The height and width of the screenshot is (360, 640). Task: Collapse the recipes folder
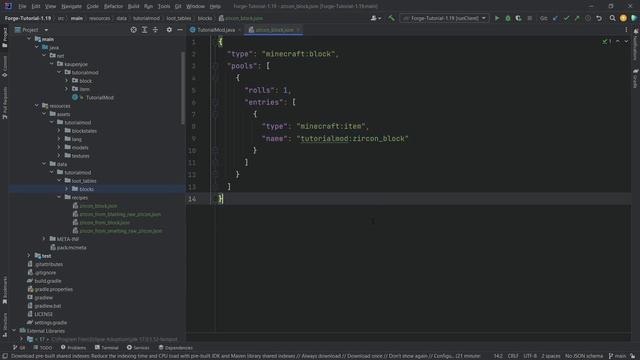(59, 197)
